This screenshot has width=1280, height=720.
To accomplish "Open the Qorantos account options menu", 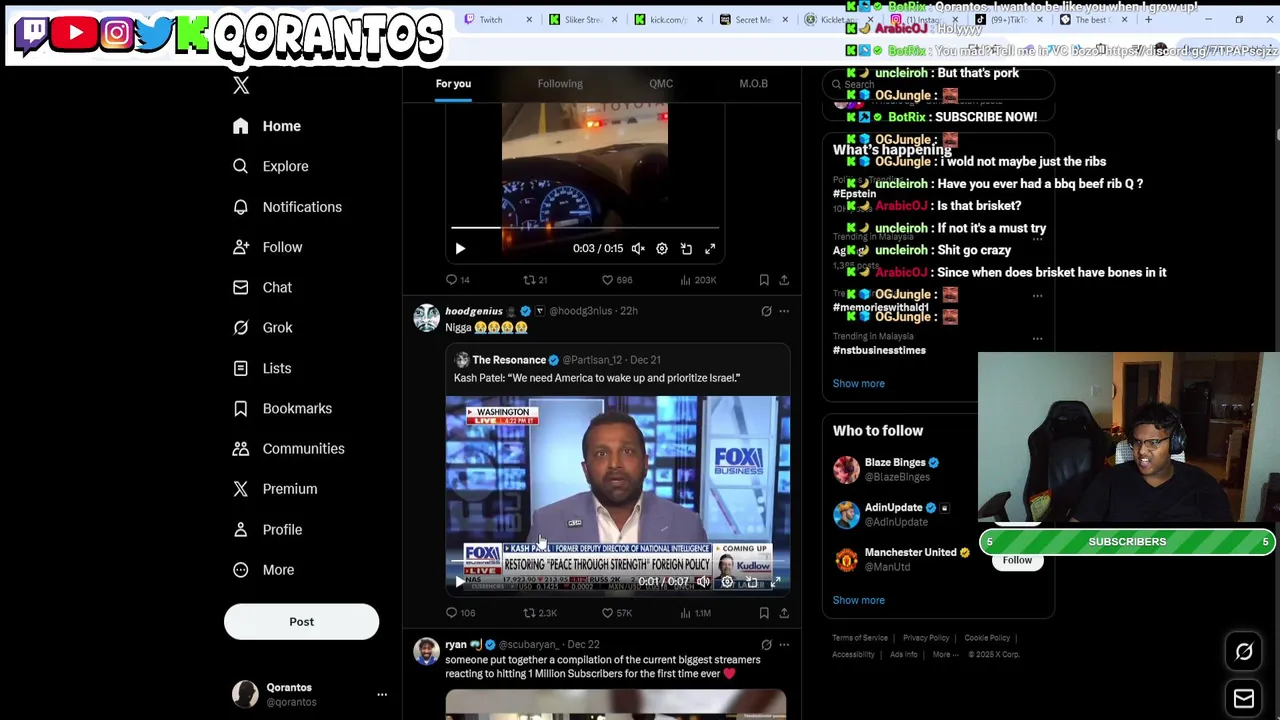I will point(381,694).
